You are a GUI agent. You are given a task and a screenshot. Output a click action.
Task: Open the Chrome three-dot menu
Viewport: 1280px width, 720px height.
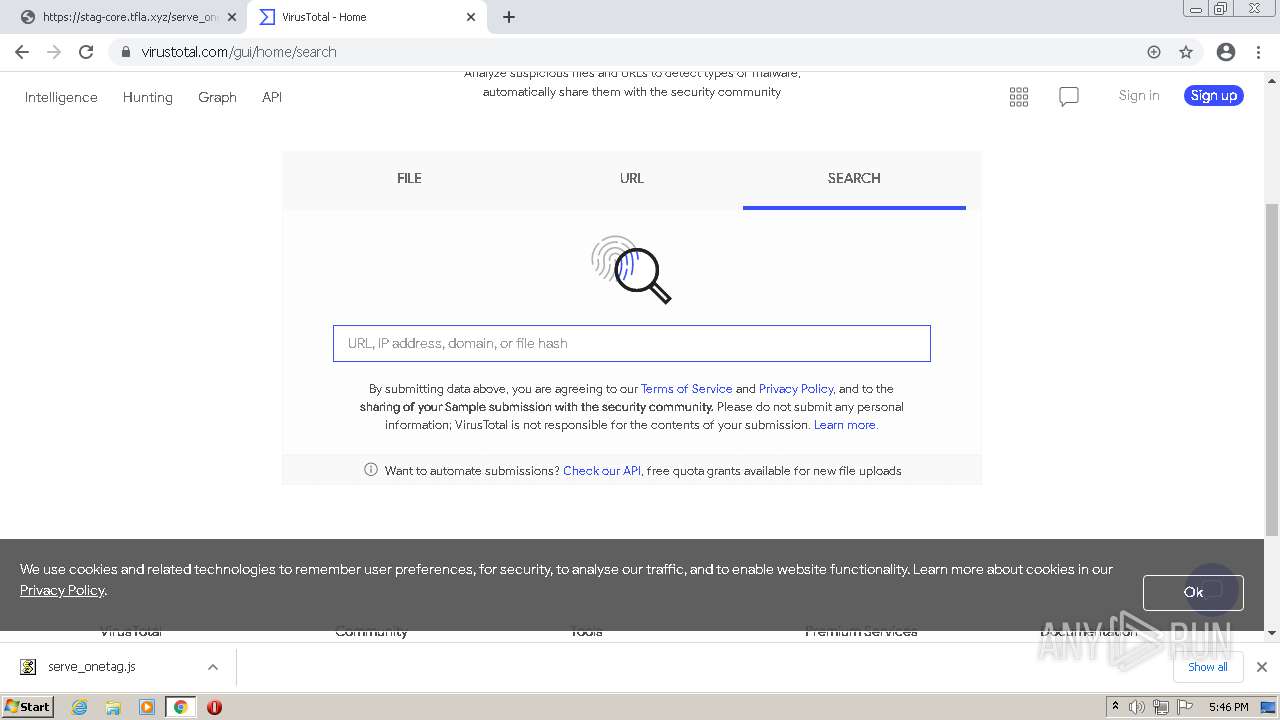click(x=1258, y=52)
